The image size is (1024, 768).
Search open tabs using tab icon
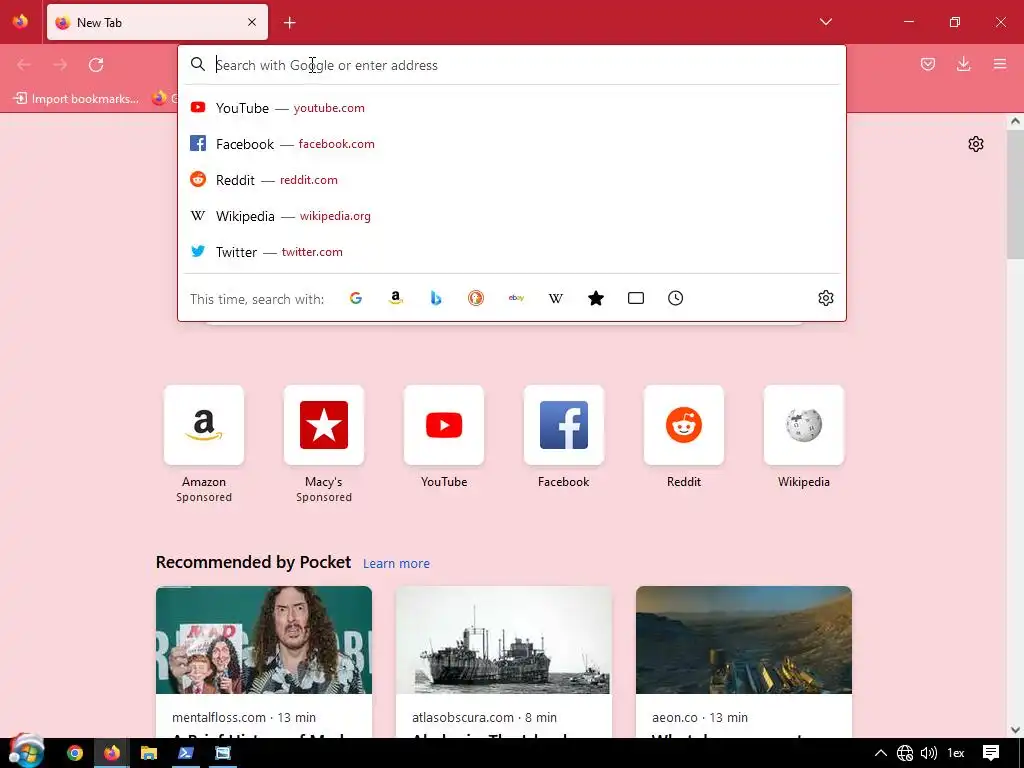(635, 298)
